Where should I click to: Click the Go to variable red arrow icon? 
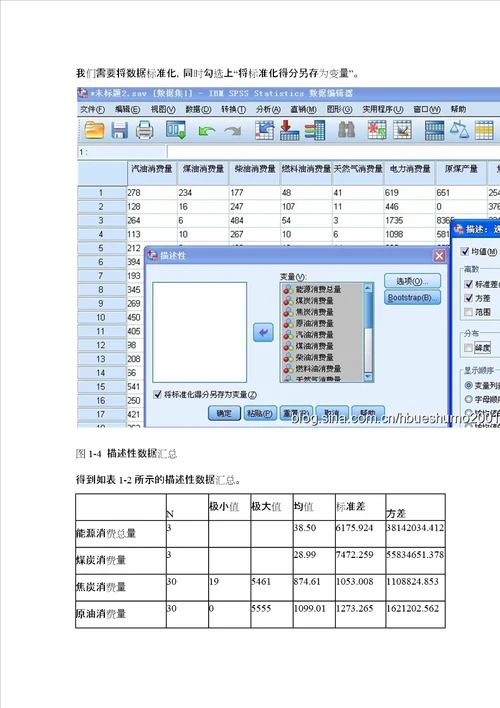point(289,130)
